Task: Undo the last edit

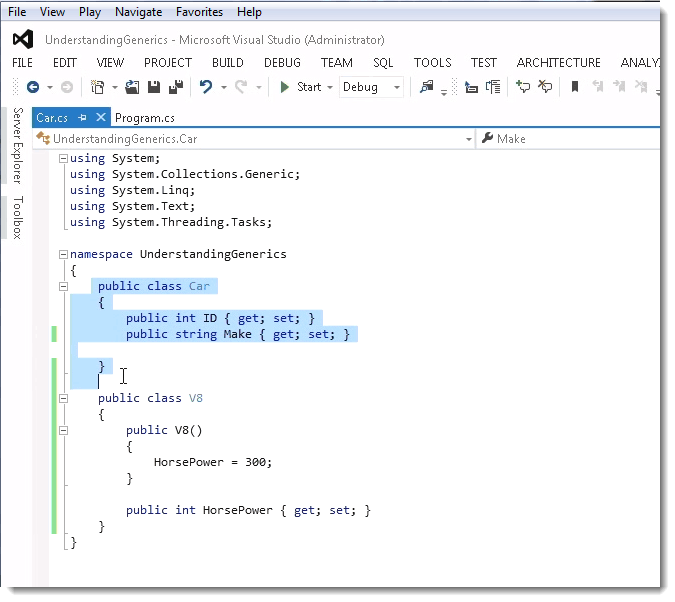Action: pos(206,87)
